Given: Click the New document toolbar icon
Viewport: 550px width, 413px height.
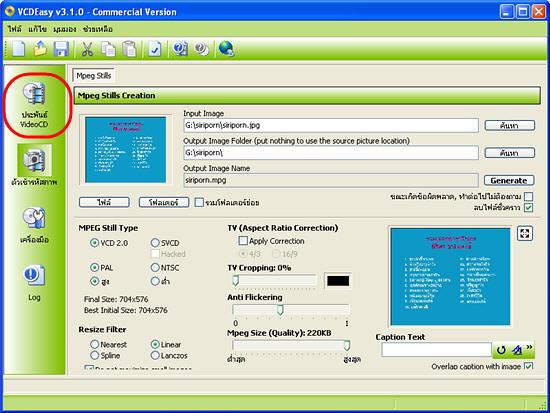Looking at the screenshot, I should pyautogui.click(x=19, y=49).
